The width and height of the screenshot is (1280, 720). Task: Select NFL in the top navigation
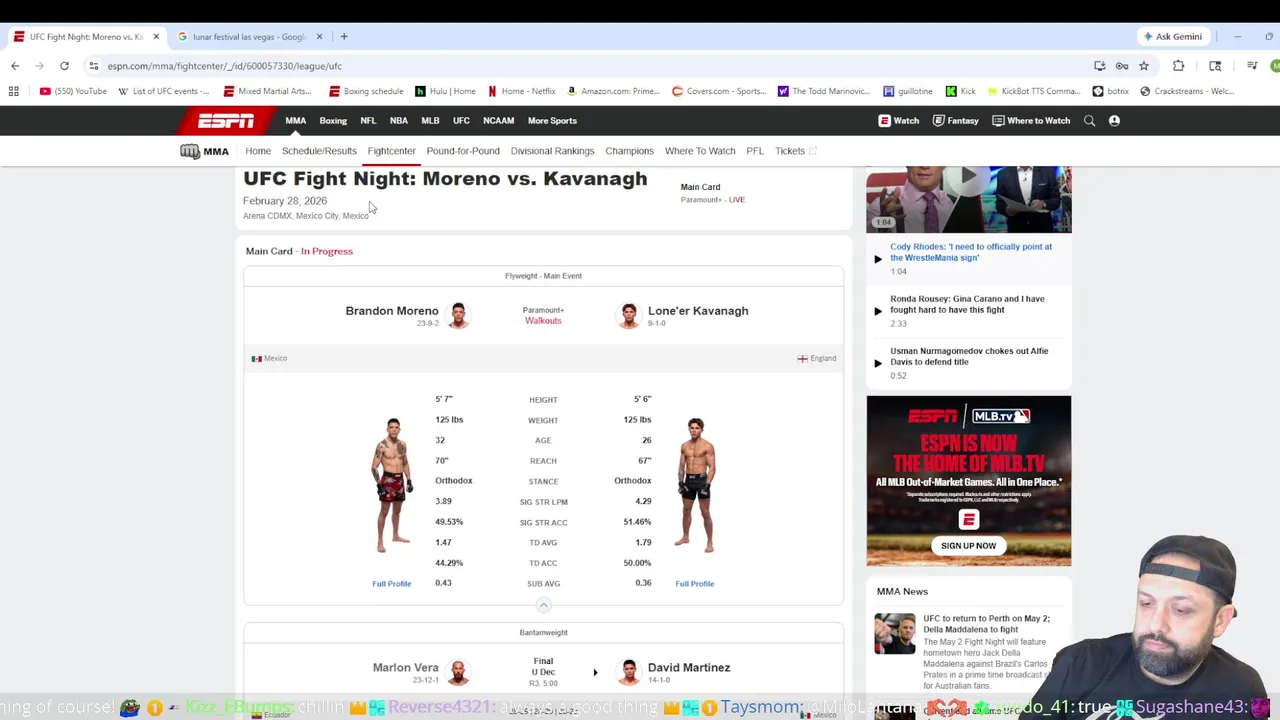[368, 121]
